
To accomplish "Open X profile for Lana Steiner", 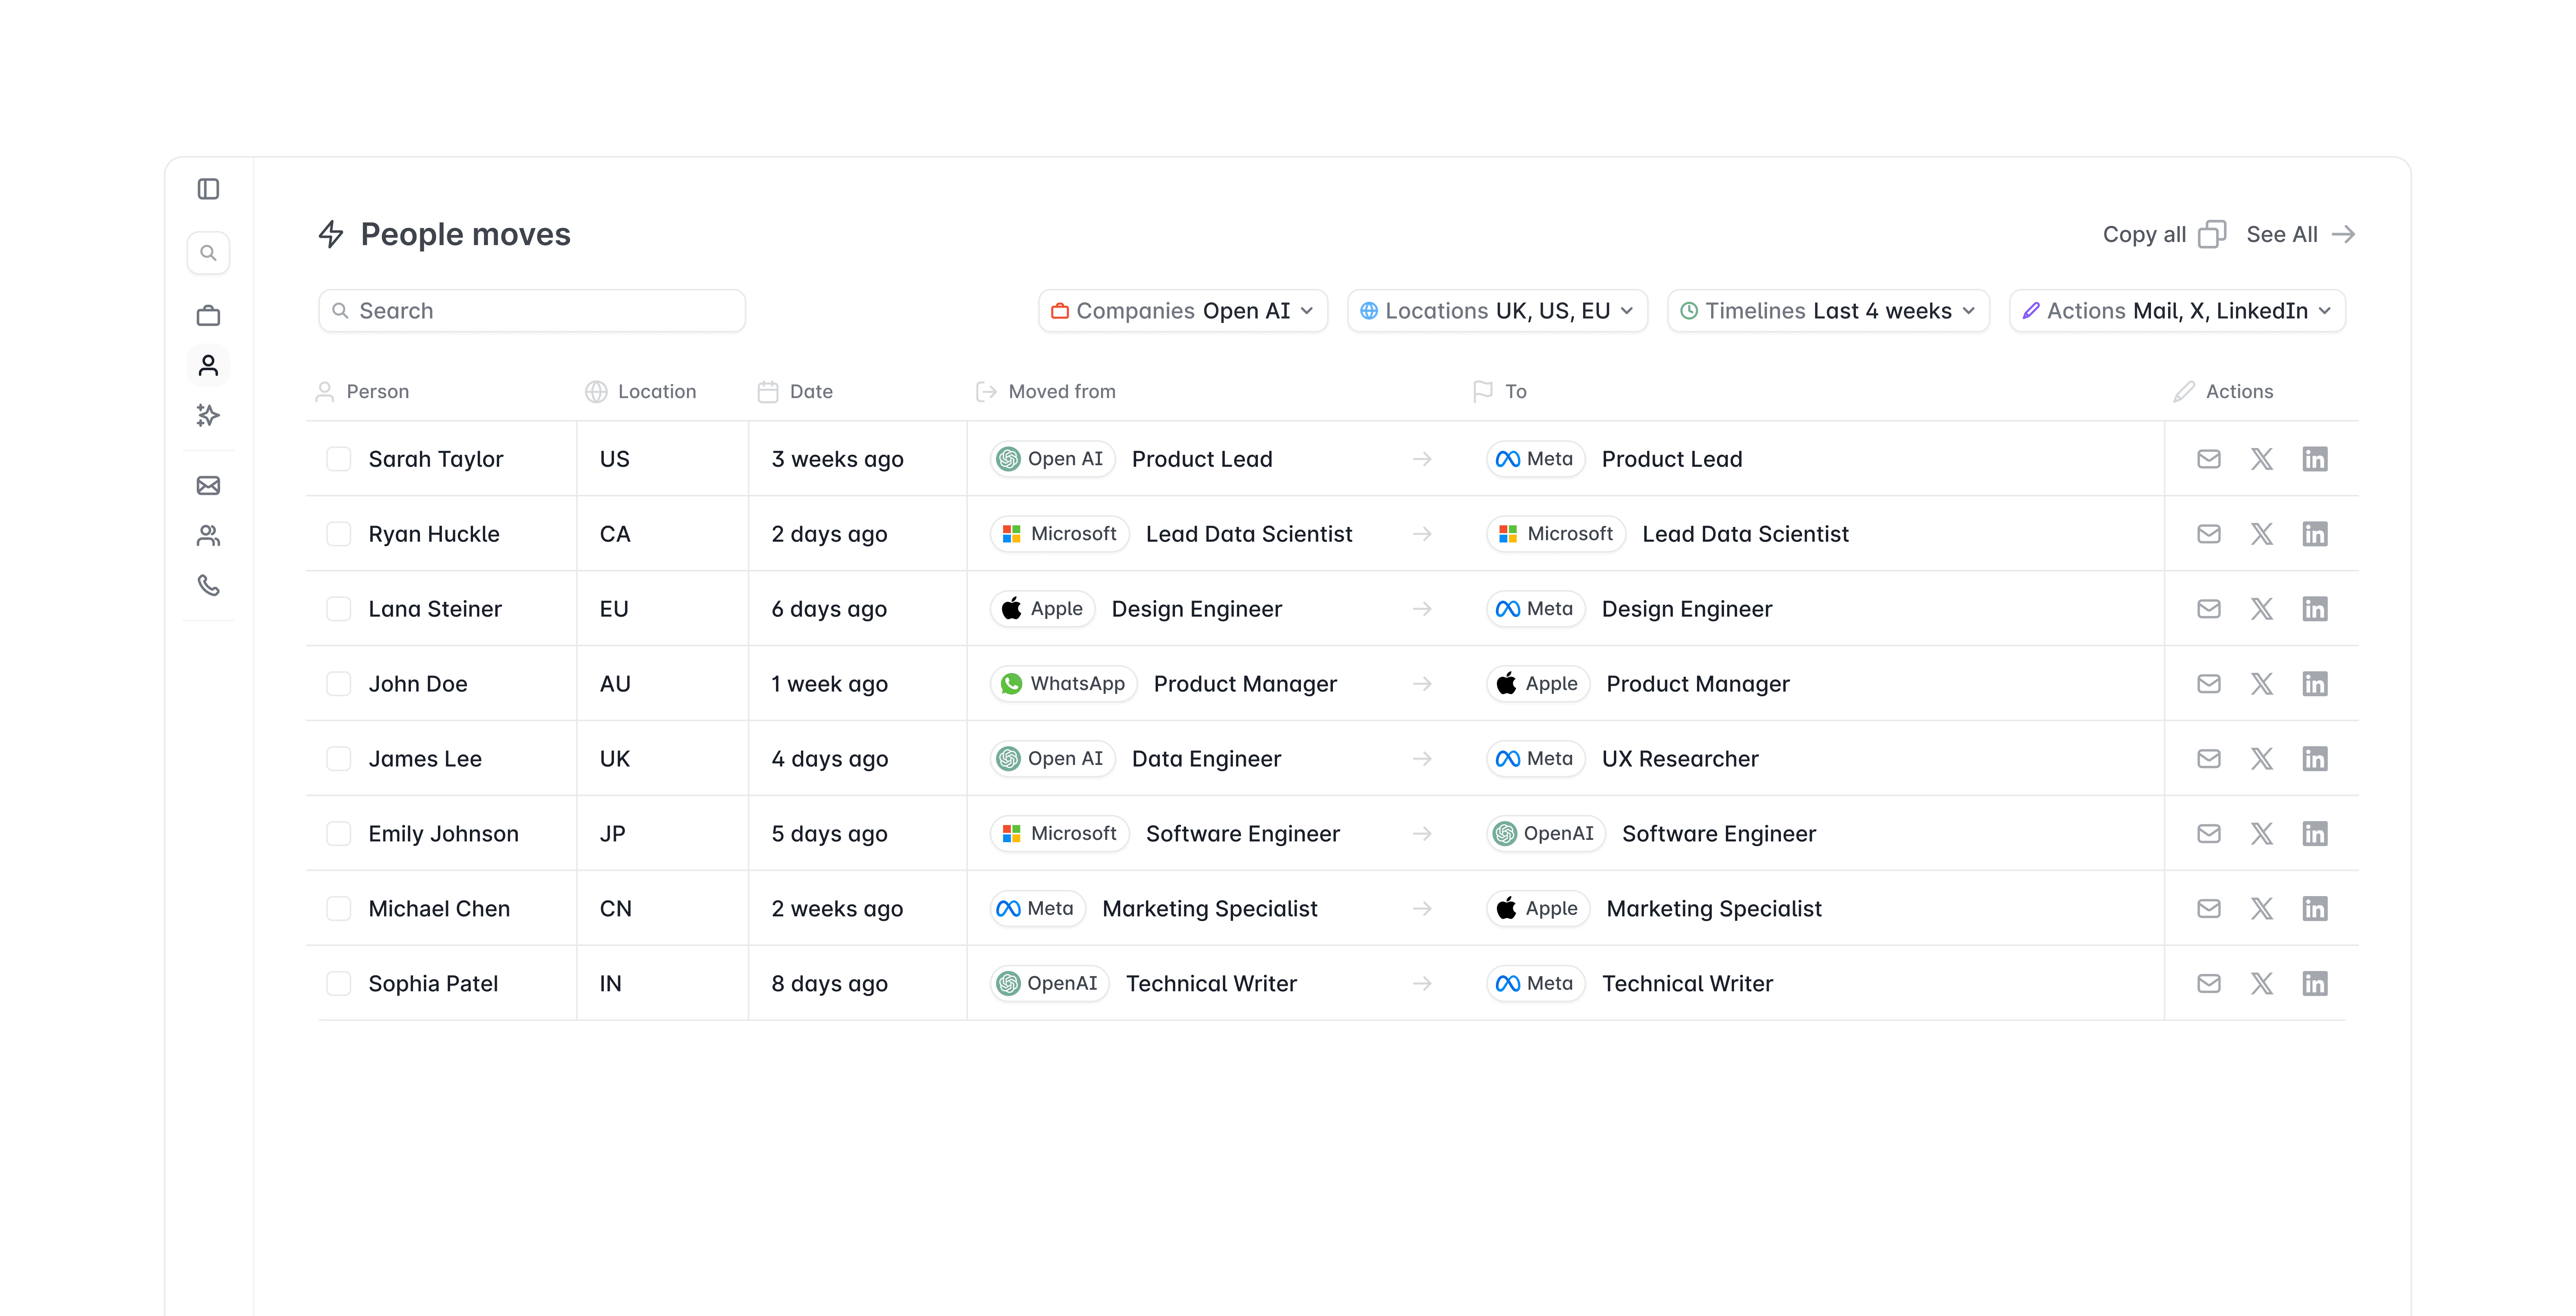I will click(2261, 609).
